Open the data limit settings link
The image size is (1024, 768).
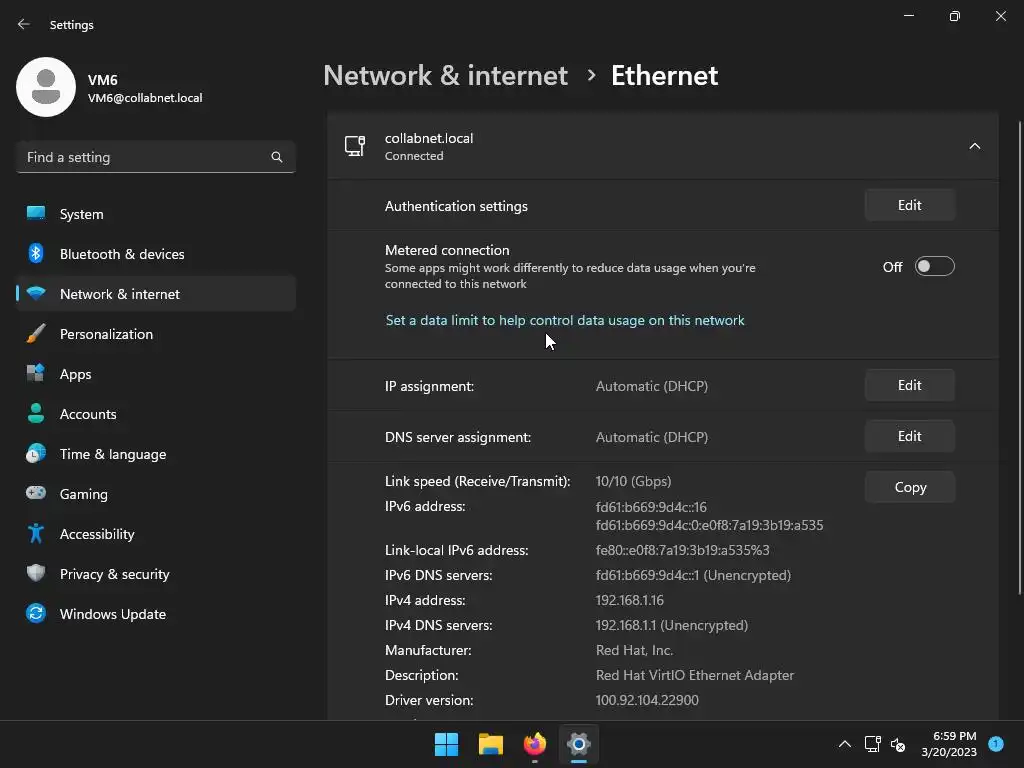click(x=565, y=320)
